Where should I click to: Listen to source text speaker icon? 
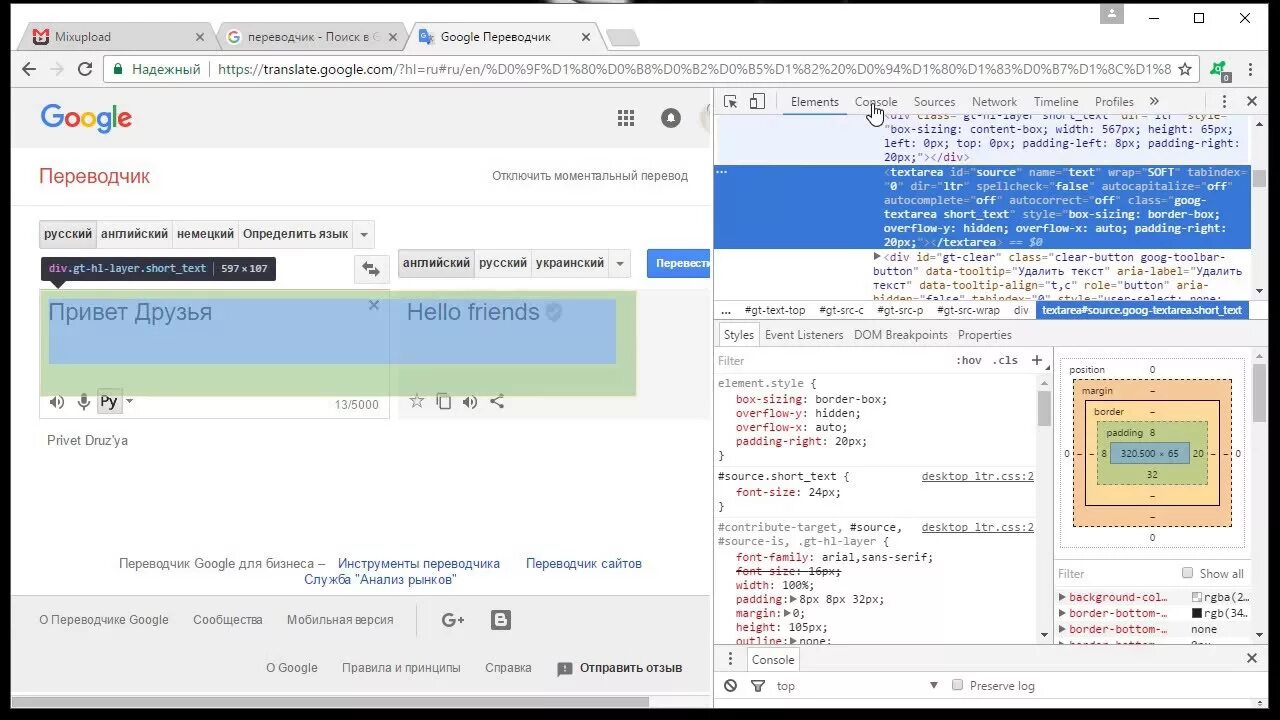57,402
